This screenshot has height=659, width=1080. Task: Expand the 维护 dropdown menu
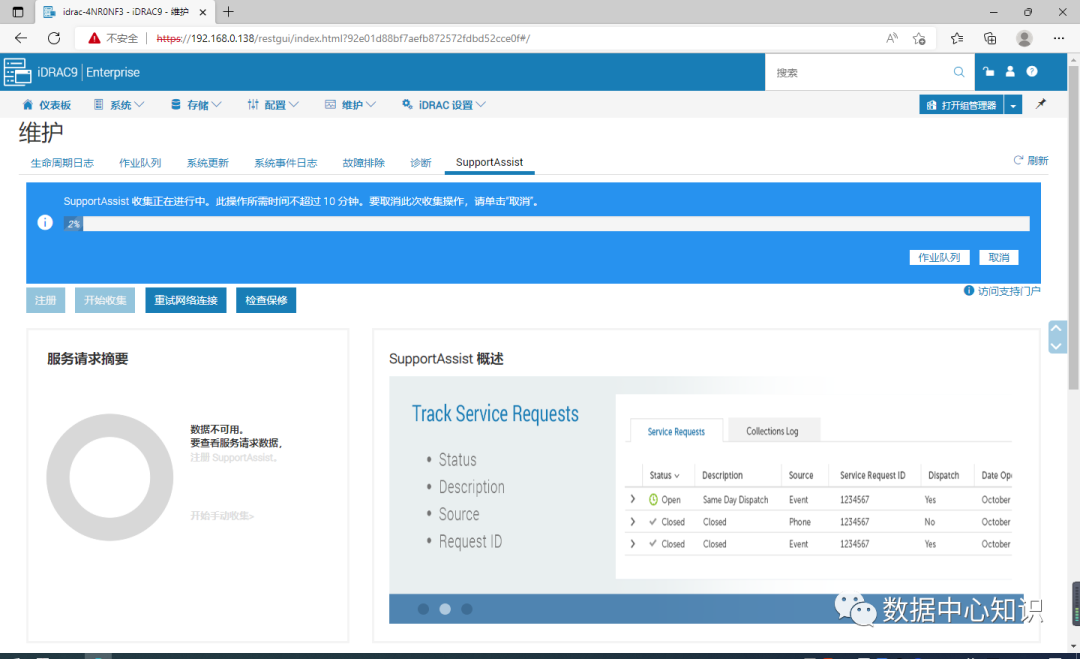click(351, 105)
